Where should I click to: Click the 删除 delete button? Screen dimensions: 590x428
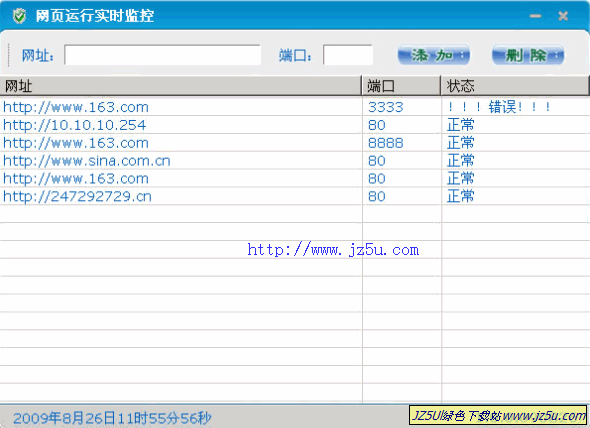[528, 55]
